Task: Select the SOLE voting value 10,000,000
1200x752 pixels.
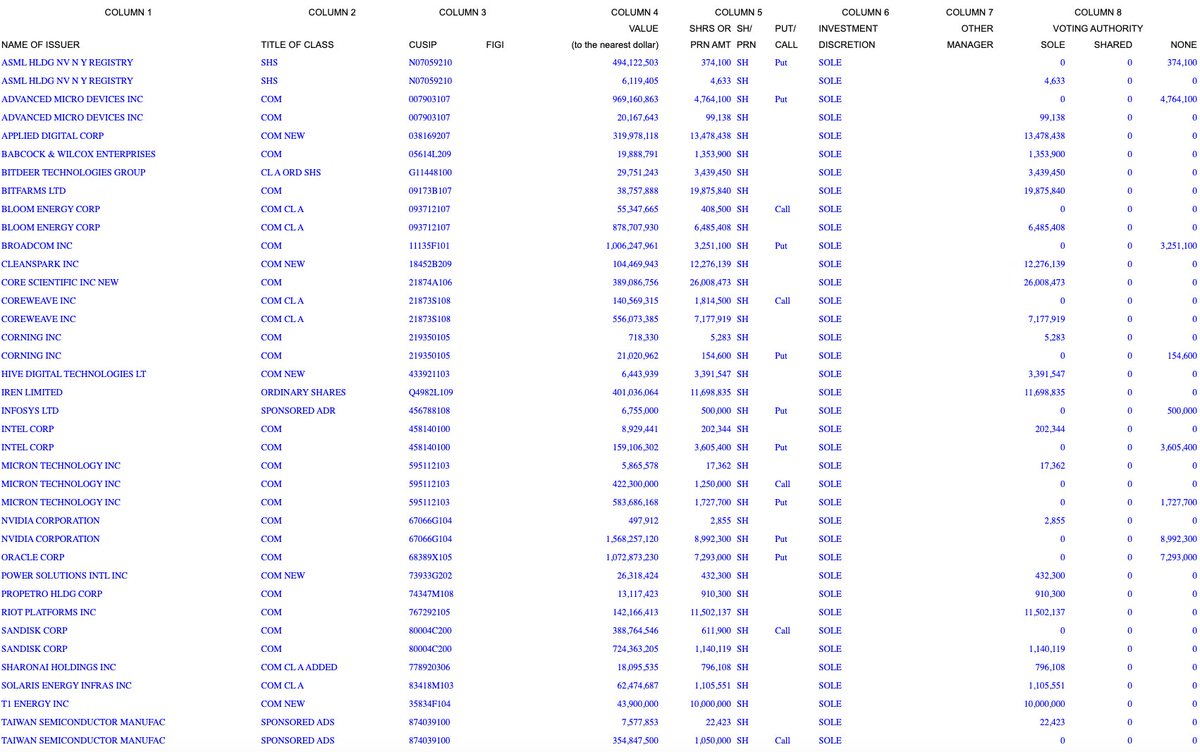Action: pyautogui.click(x=1045, y=703)
